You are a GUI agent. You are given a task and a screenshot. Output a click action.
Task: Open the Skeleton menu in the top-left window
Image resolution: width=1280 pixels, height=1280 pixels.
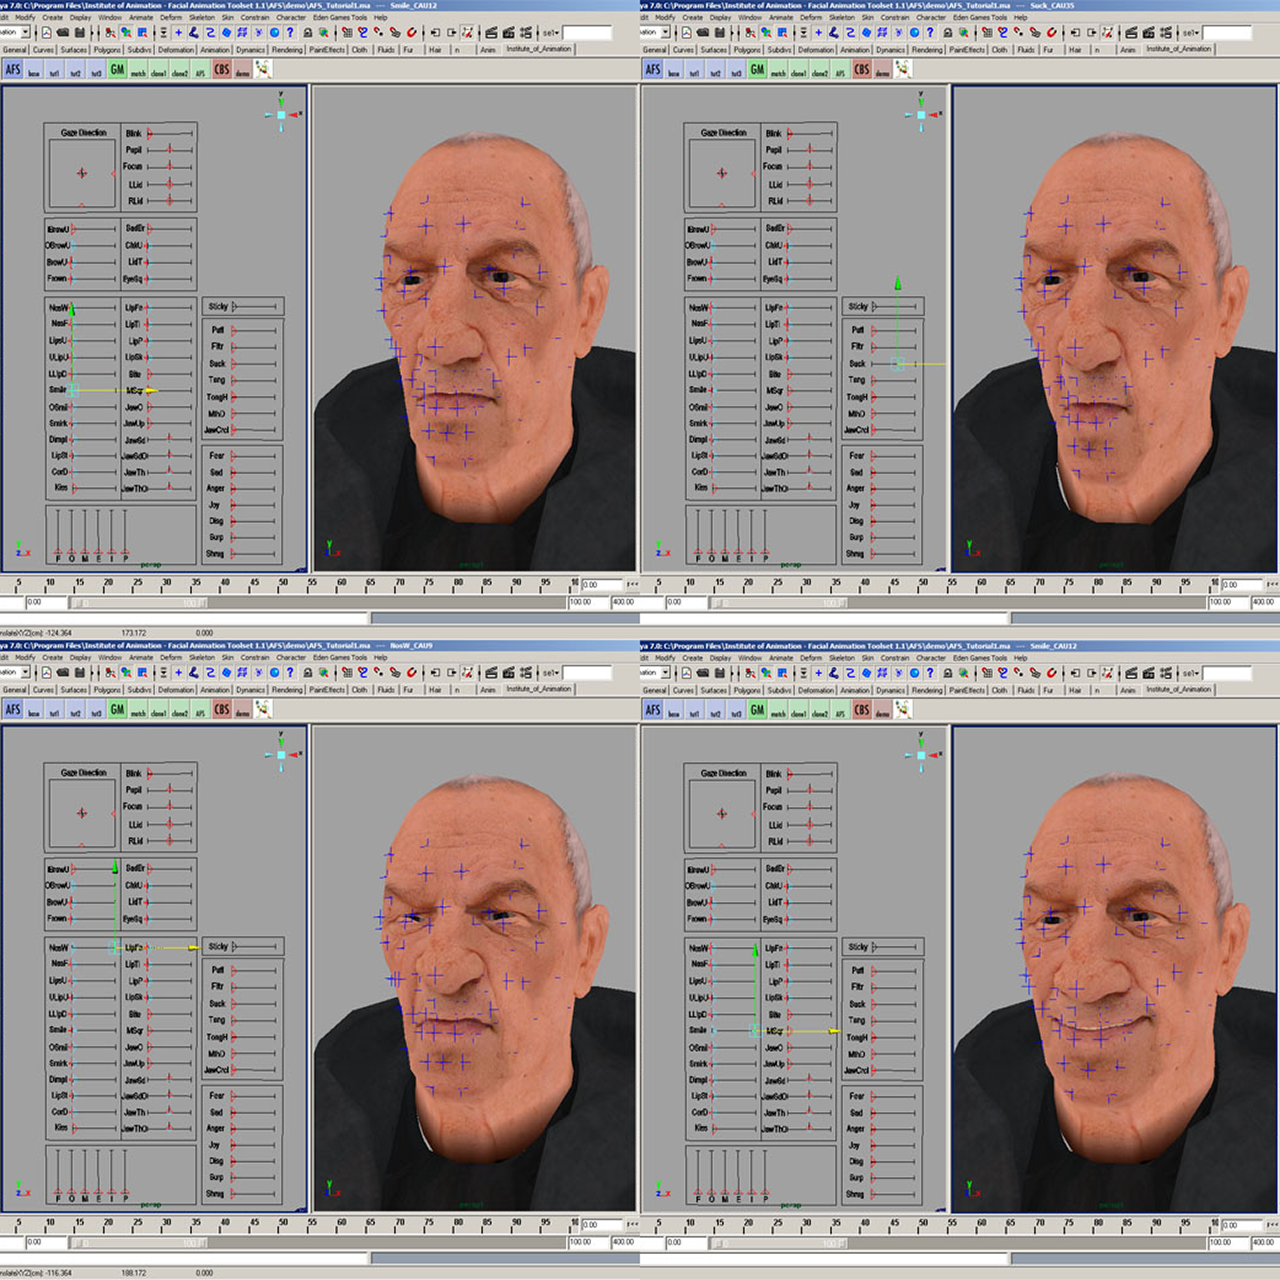202,17
